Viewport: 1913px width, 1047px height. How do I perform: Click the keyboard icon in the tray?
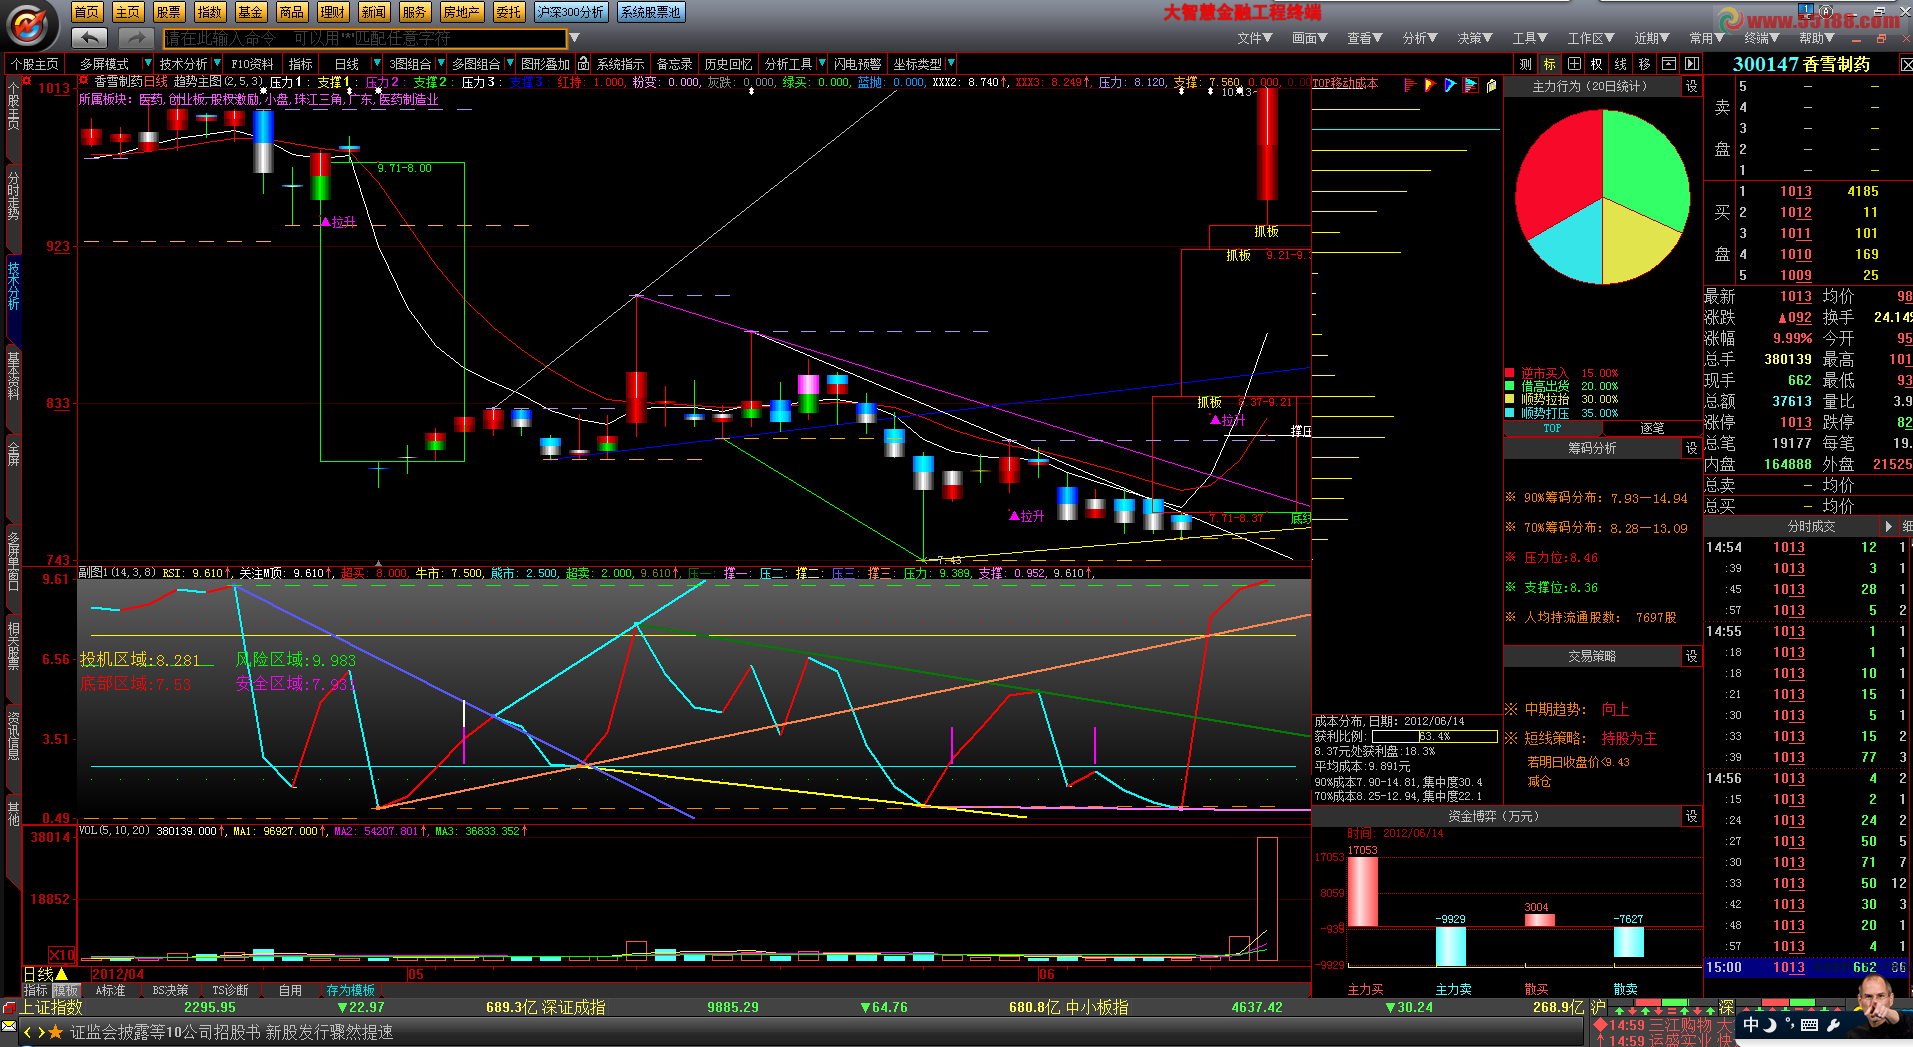(x=1809, y=1025)
